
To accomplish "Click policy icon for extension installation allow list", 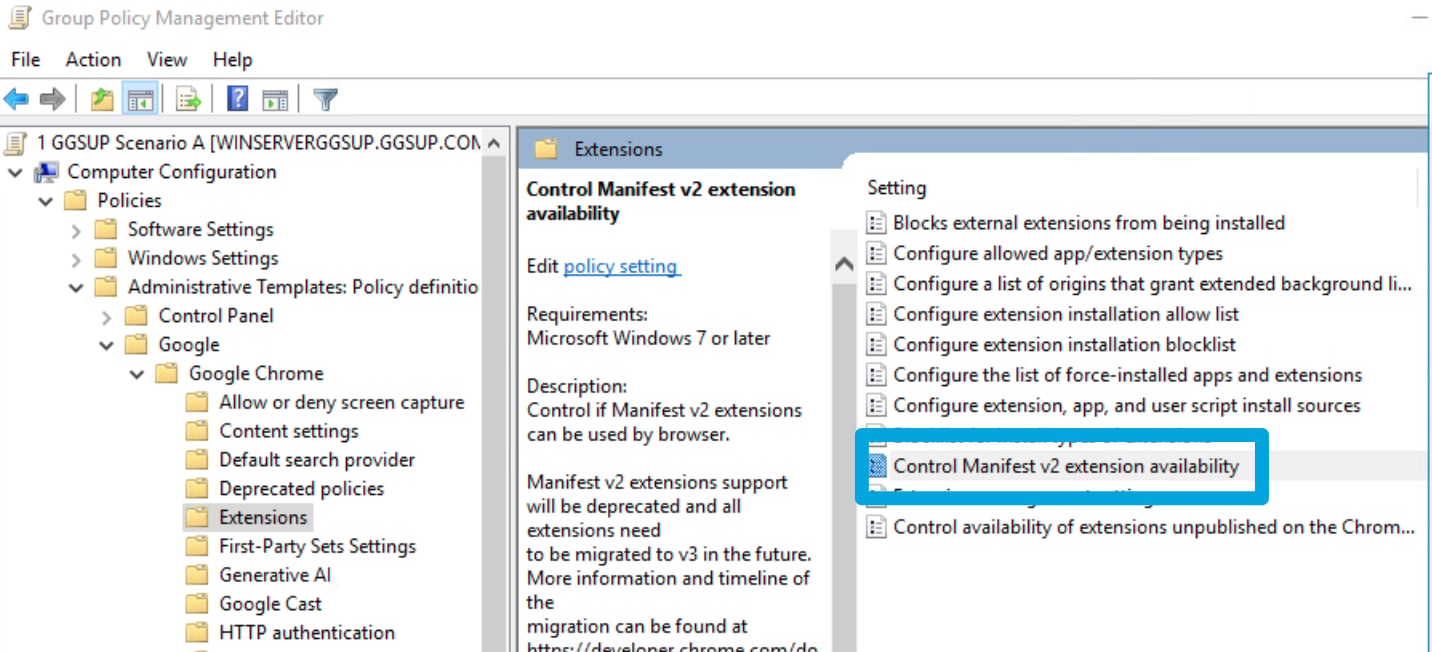I will click(x=876, y=314).
